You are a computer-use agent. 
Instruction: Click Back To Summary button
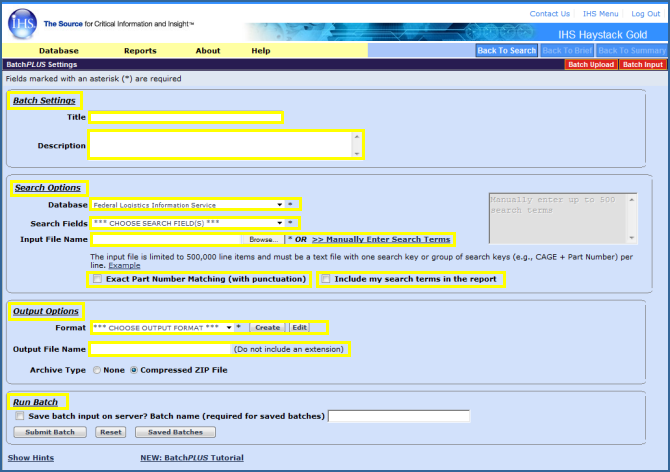632,50
